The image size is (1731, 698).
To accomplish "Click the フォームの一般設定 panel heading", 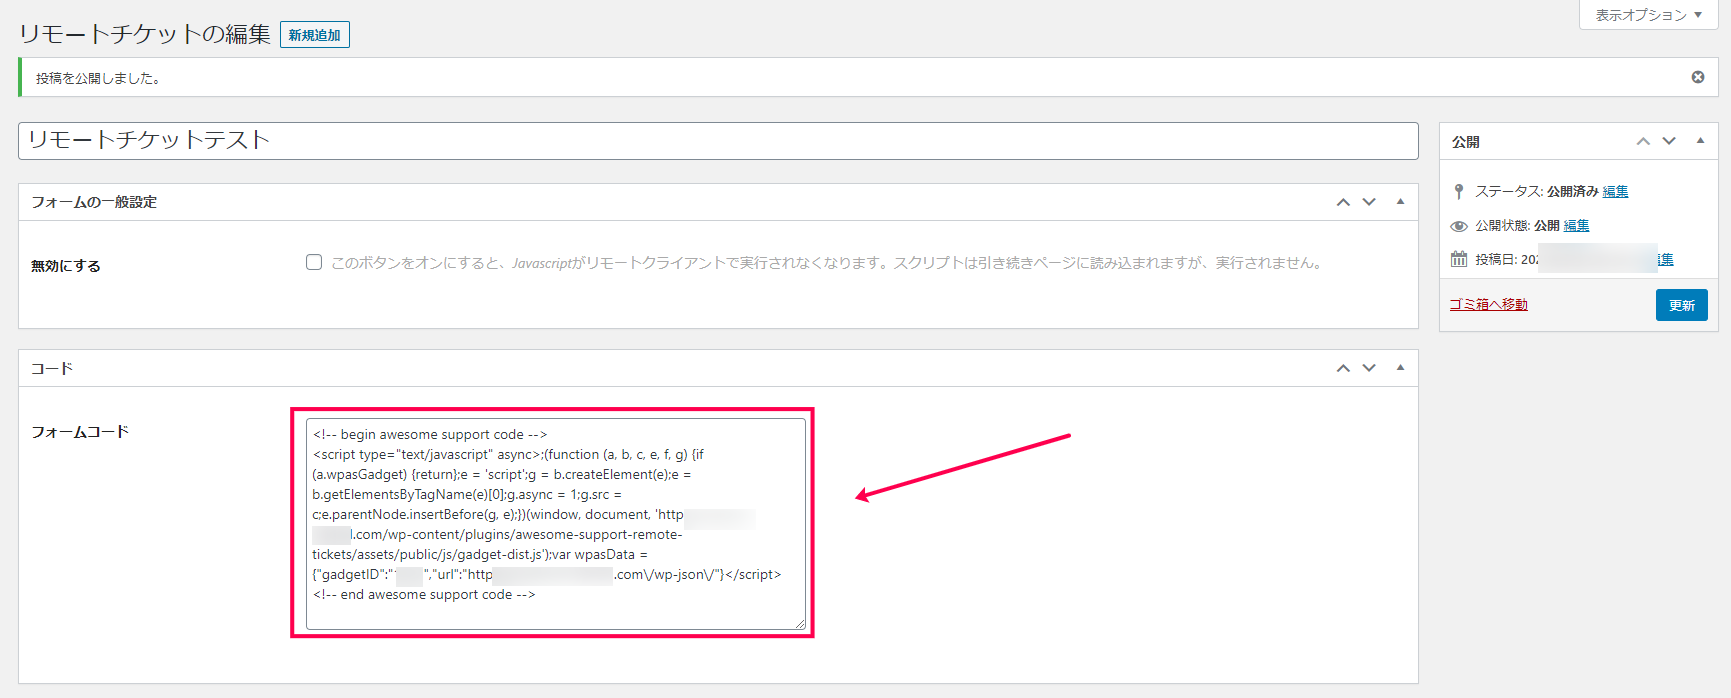I will [94, 202].
